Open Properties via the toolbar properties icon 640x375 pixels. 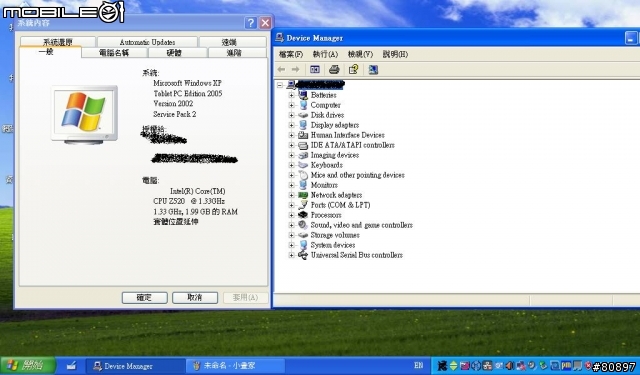353,69
